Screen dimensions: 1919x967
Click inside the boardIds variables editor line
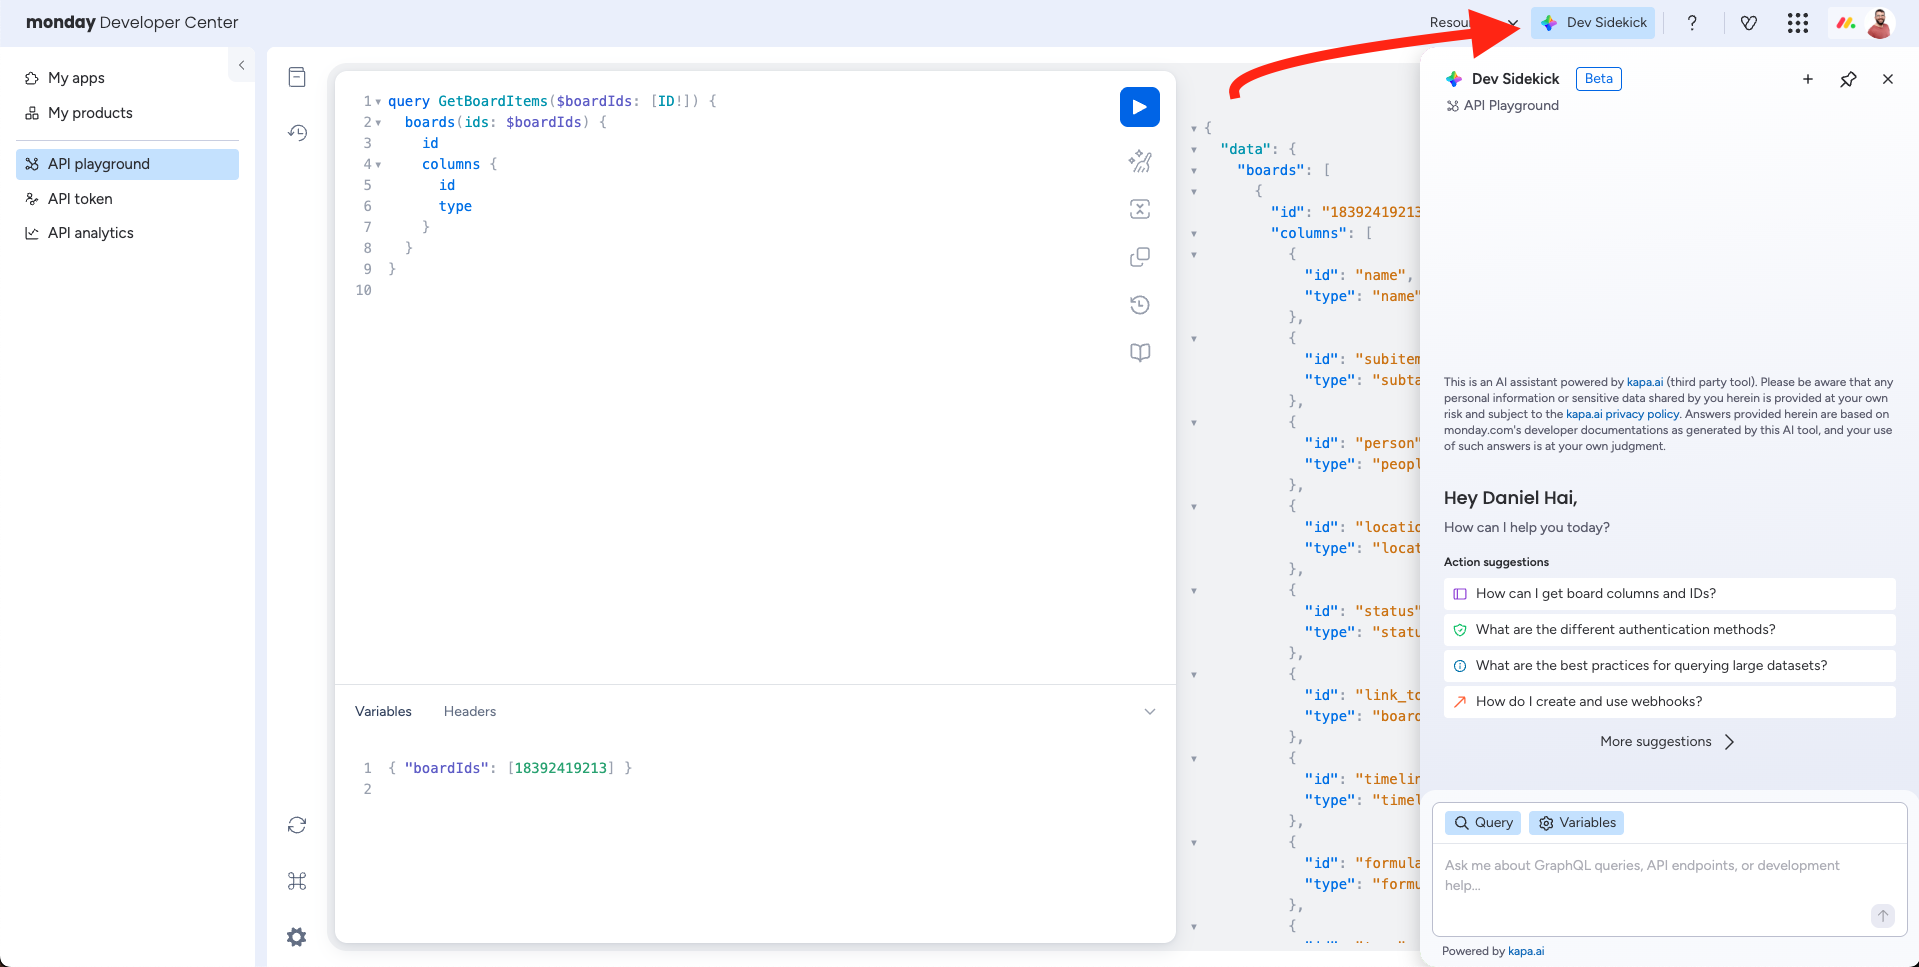510,768
